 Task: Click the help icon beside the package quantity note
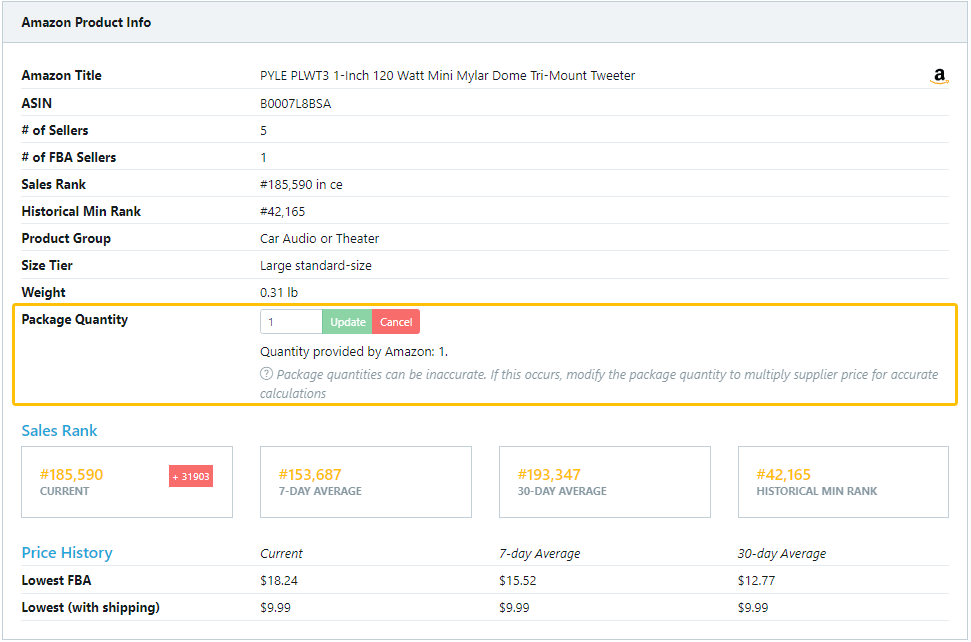point(266,373)
